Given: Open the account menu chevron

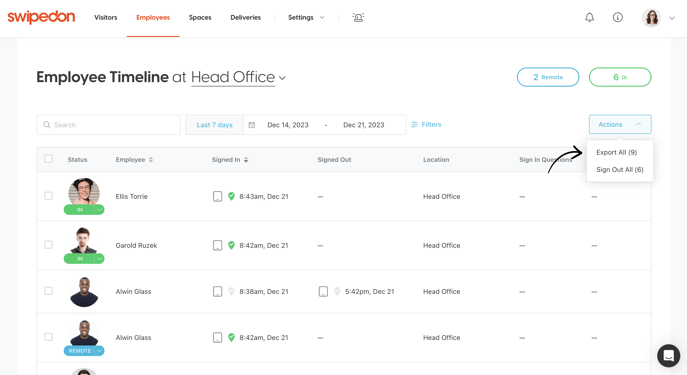Looking at the screenshot, I should pyautogui.click(x=672, y=18).
